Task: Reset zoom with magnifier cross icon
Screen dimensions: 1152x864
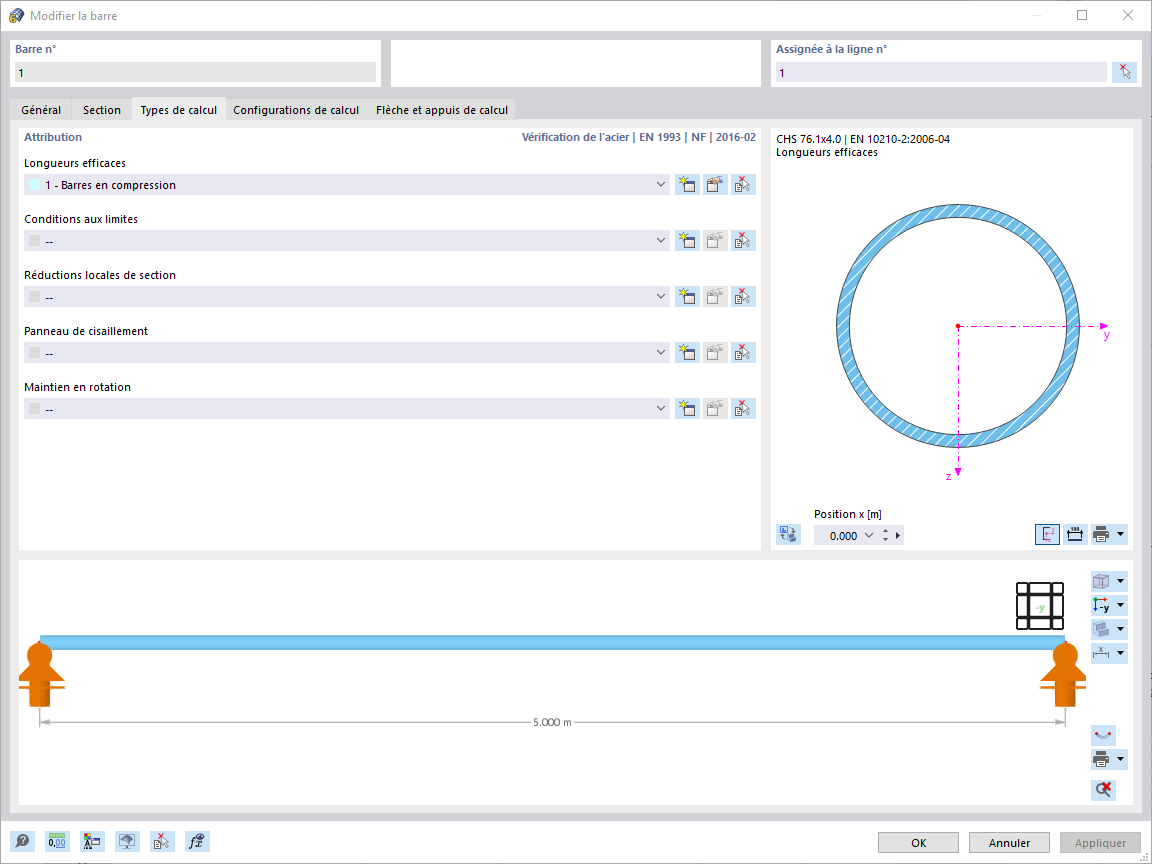Action: (x=1104, y=790)
